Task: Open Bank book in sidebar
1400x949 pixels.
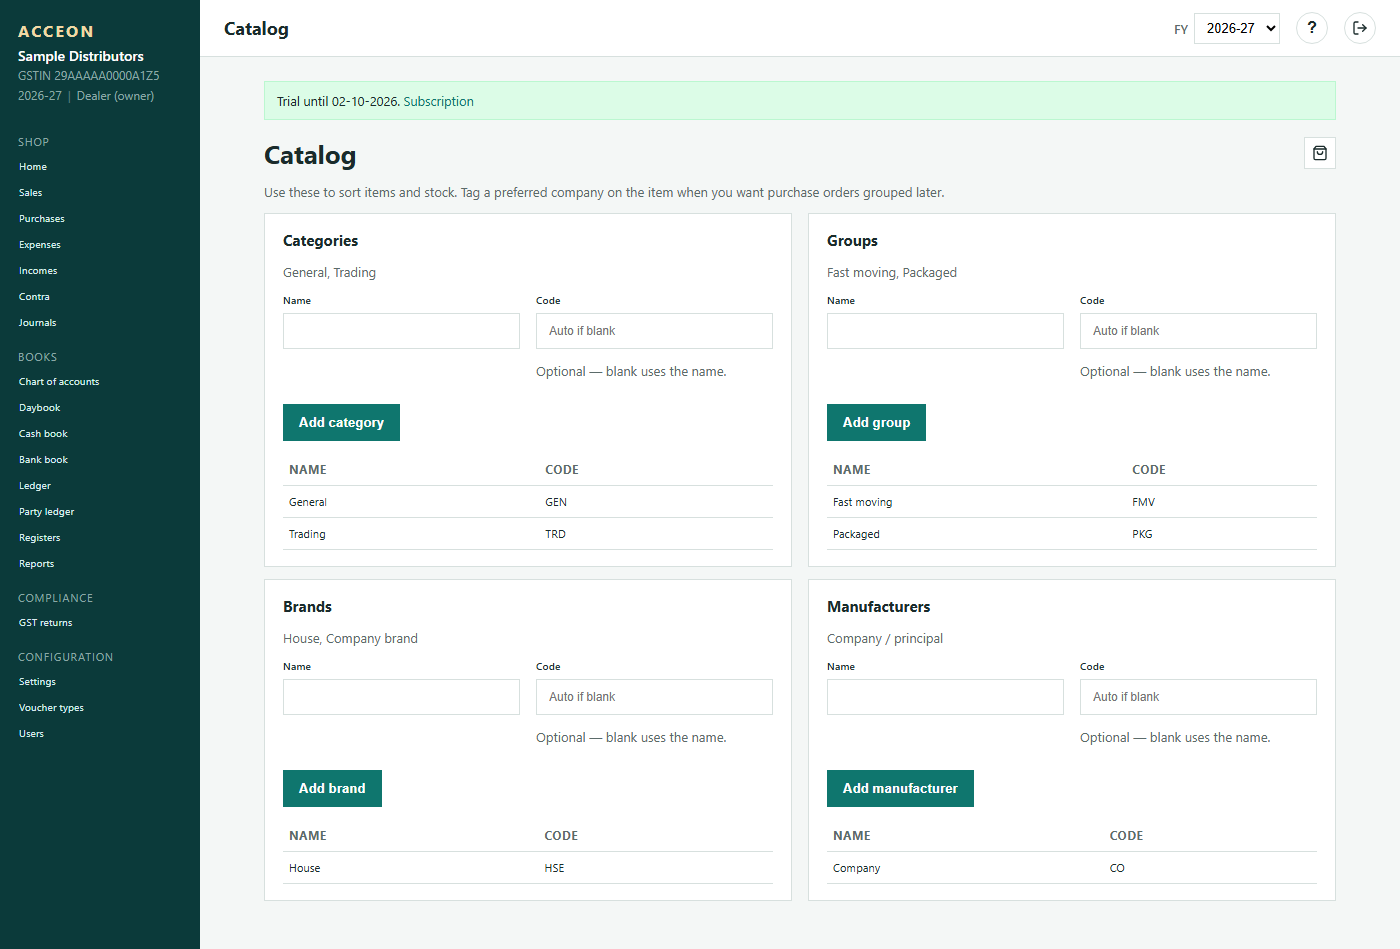Action: pos(43,460)
